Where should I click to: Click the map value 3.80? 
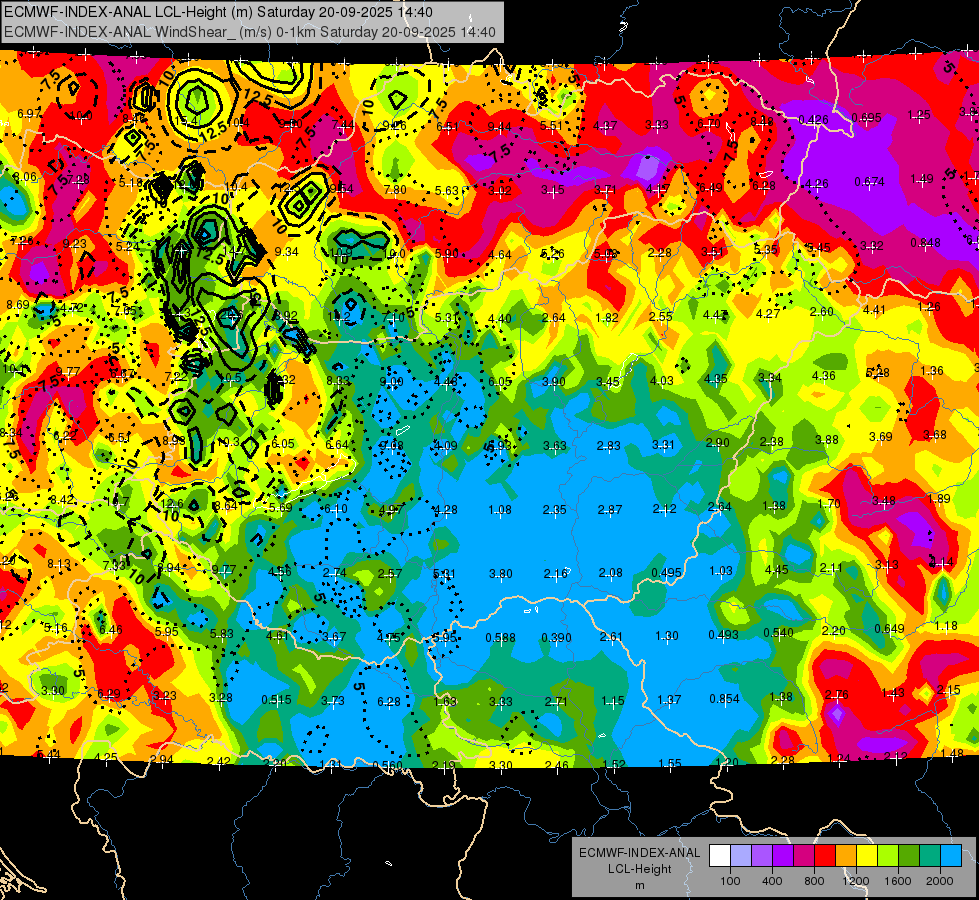pyautogui.click(x=501, y=573)
